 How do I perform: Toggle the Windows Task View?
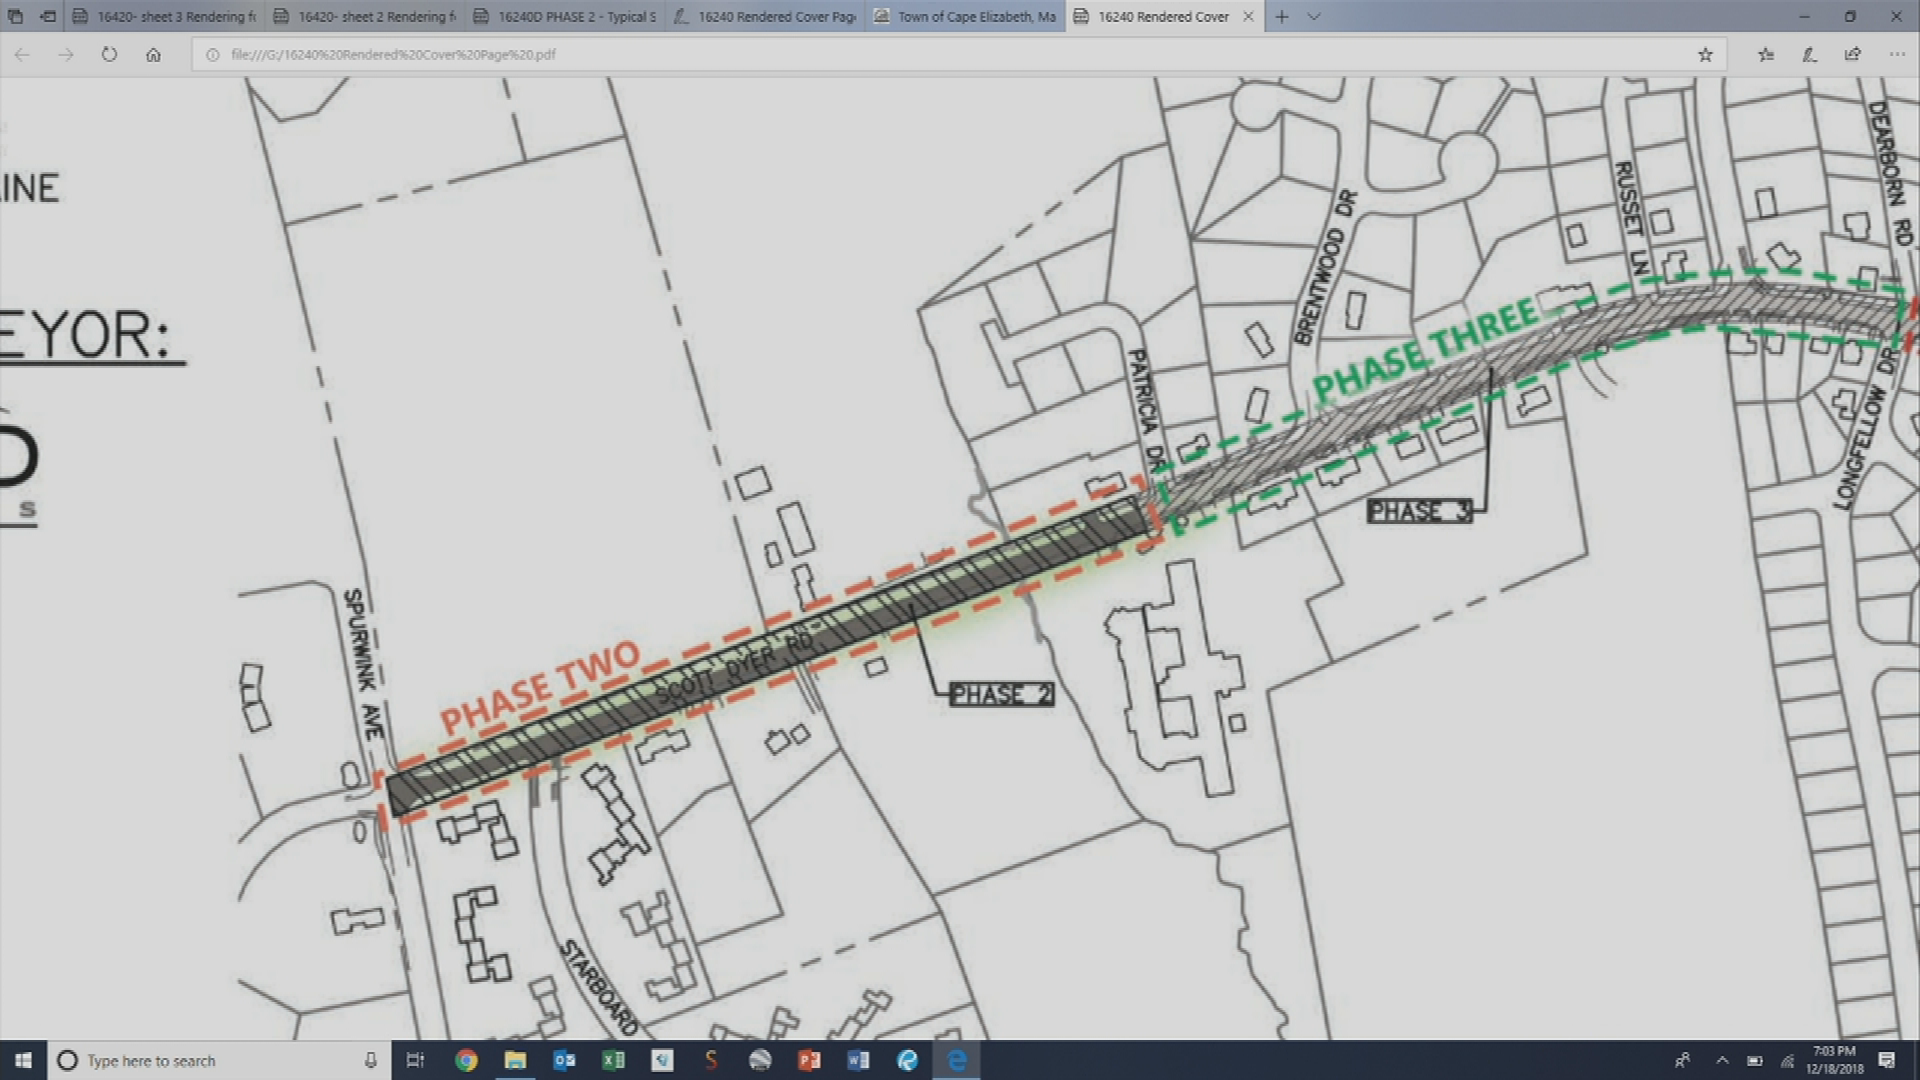(416, 1060)
